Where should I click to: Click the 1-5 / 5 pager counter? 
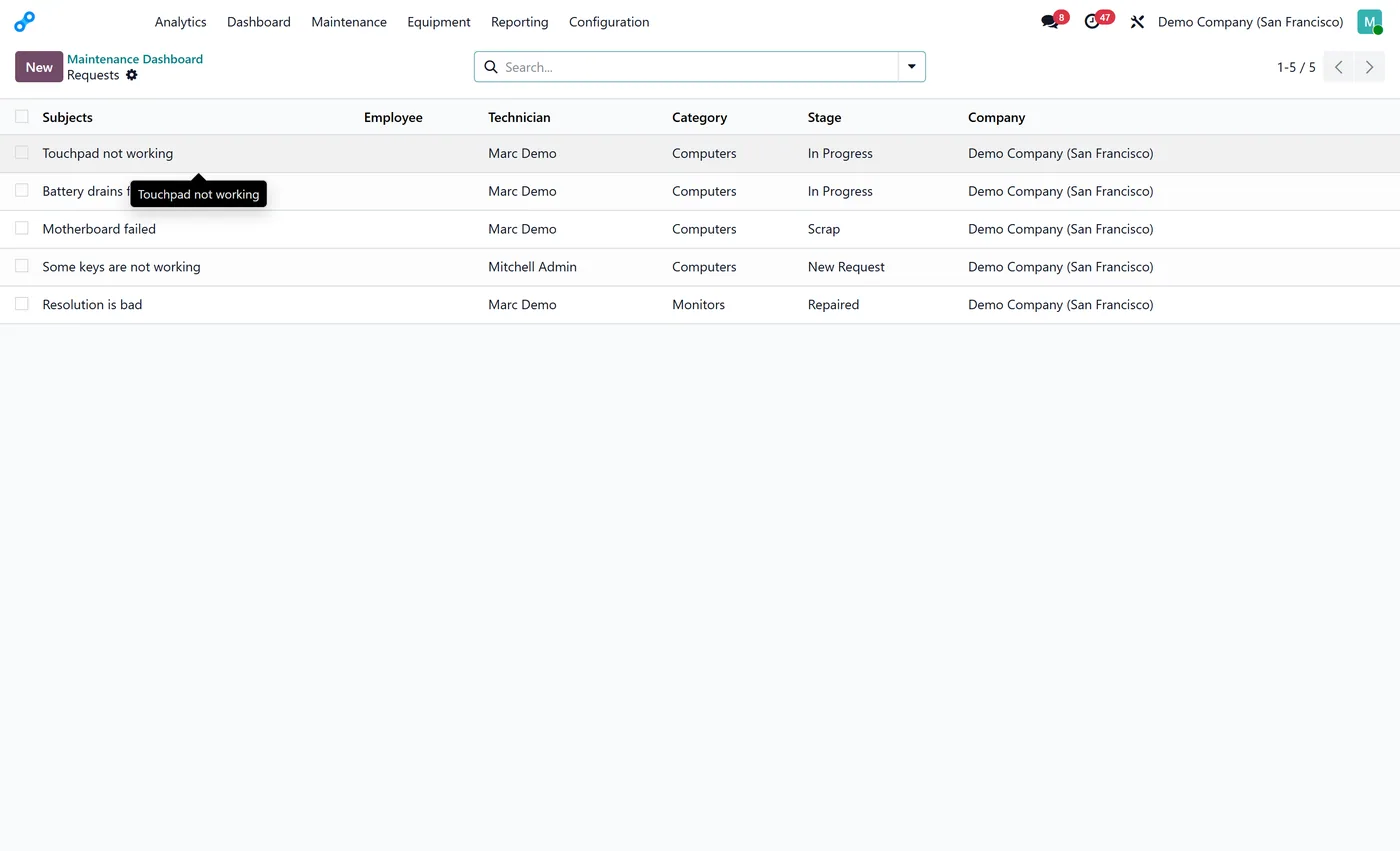click(x=1296, y=67)
